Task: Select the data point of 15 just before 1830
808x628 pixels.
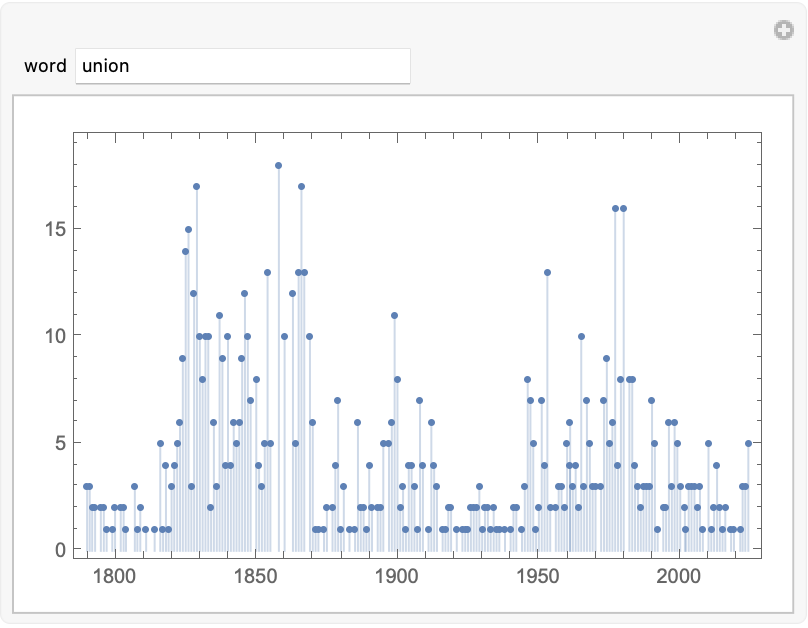Action: pyautogui.click(x=188, y=229)
